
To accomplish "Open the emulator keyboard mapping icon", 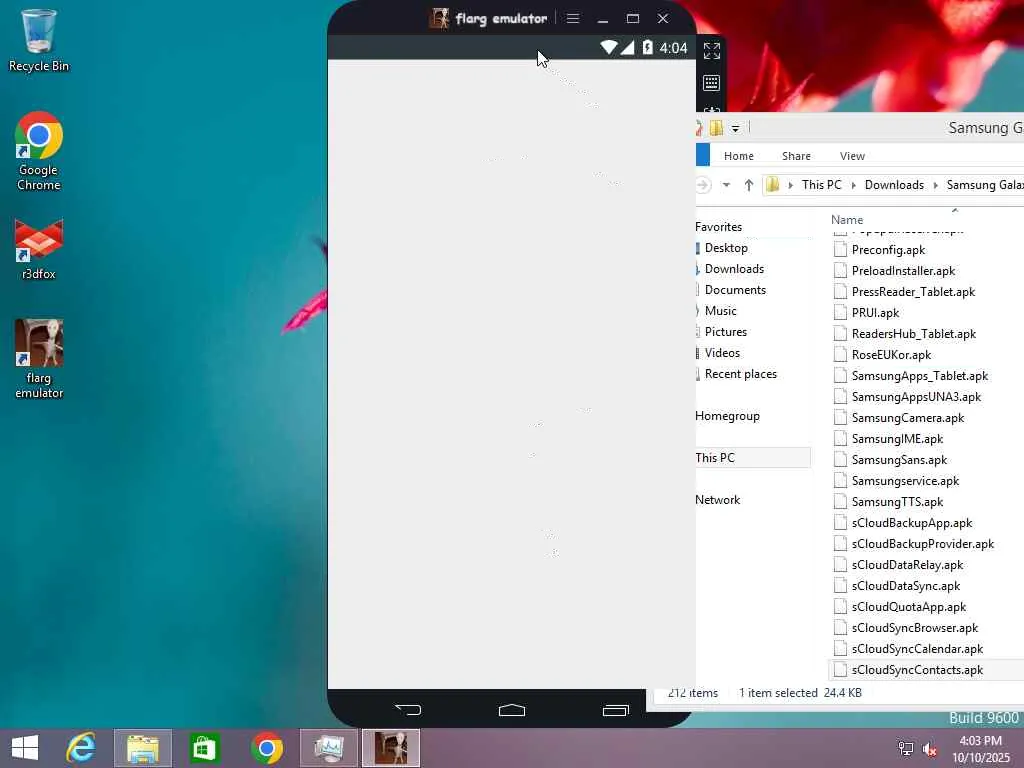I will [x=712, y=83].
